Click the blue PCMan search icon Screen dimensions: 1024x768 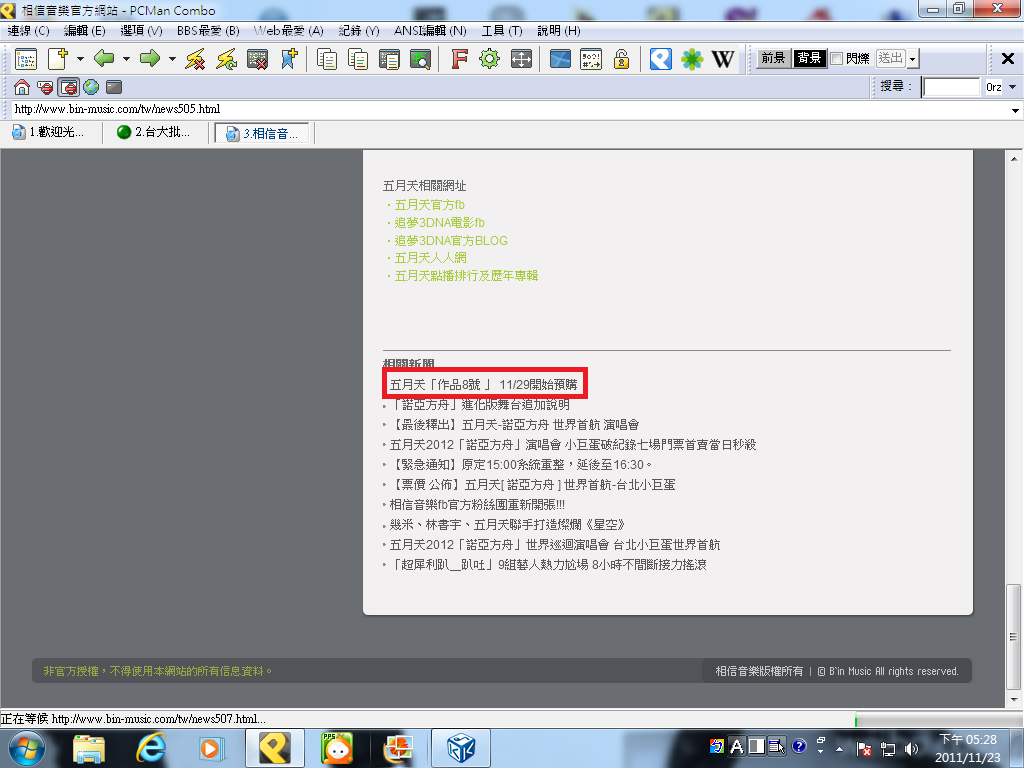click(x=660, y=59)
